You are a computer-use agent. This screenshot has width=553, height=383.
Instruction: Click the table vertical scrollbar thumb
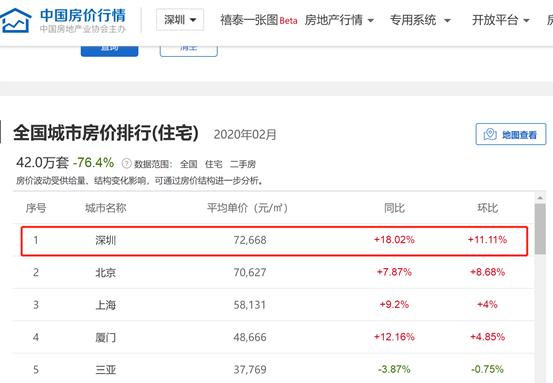540,229
